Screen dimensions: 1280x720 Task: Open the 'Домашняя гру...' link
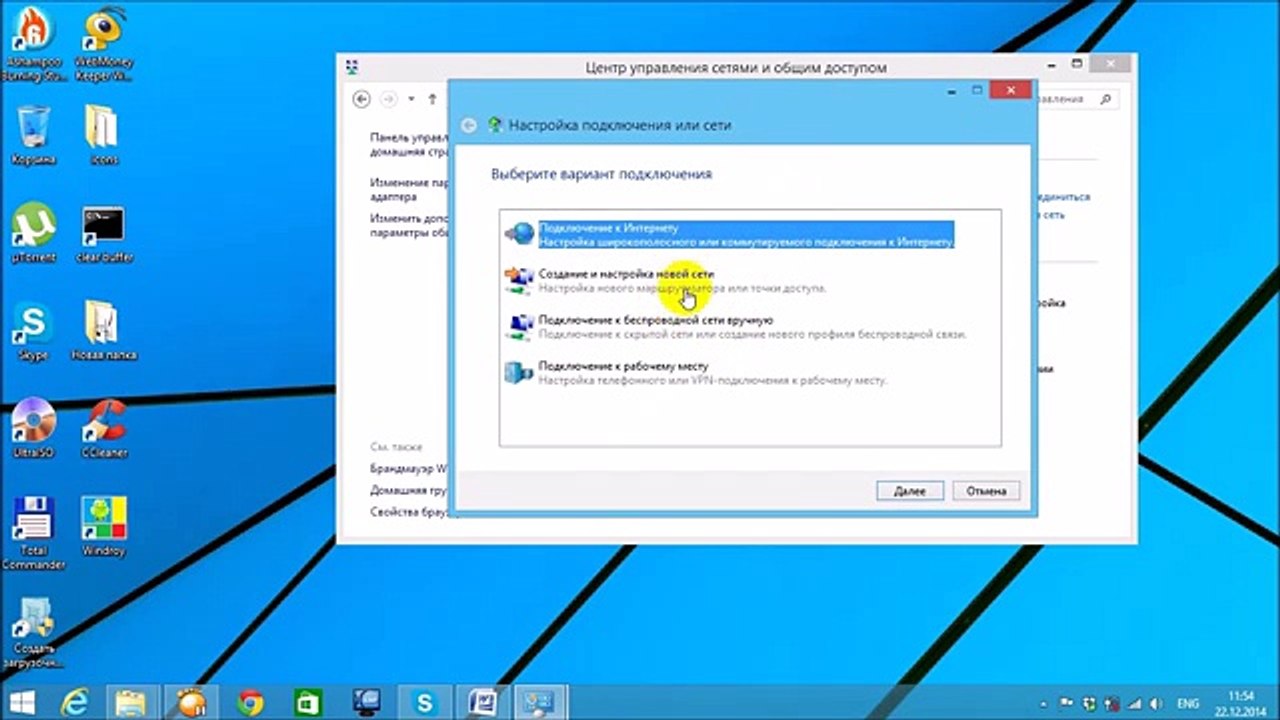(x=409, y=491)
